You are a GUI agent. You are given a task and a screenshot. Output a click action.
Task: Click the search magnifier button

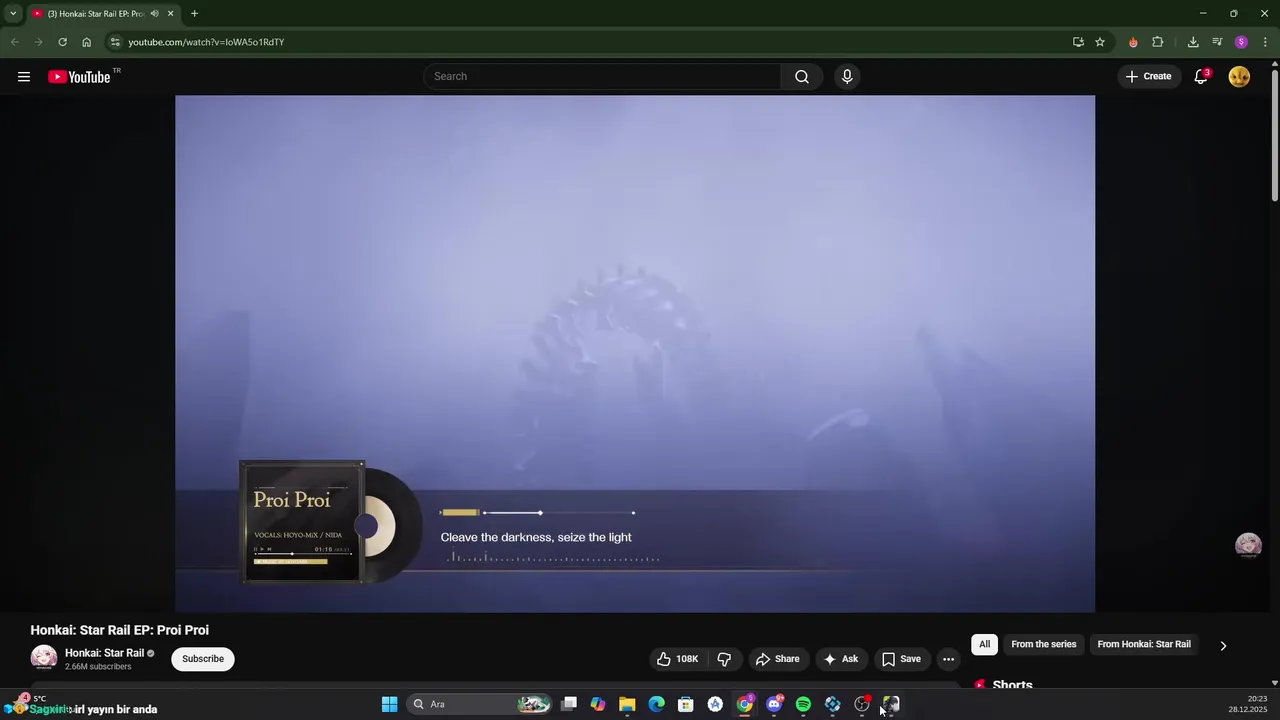[802, 77]
